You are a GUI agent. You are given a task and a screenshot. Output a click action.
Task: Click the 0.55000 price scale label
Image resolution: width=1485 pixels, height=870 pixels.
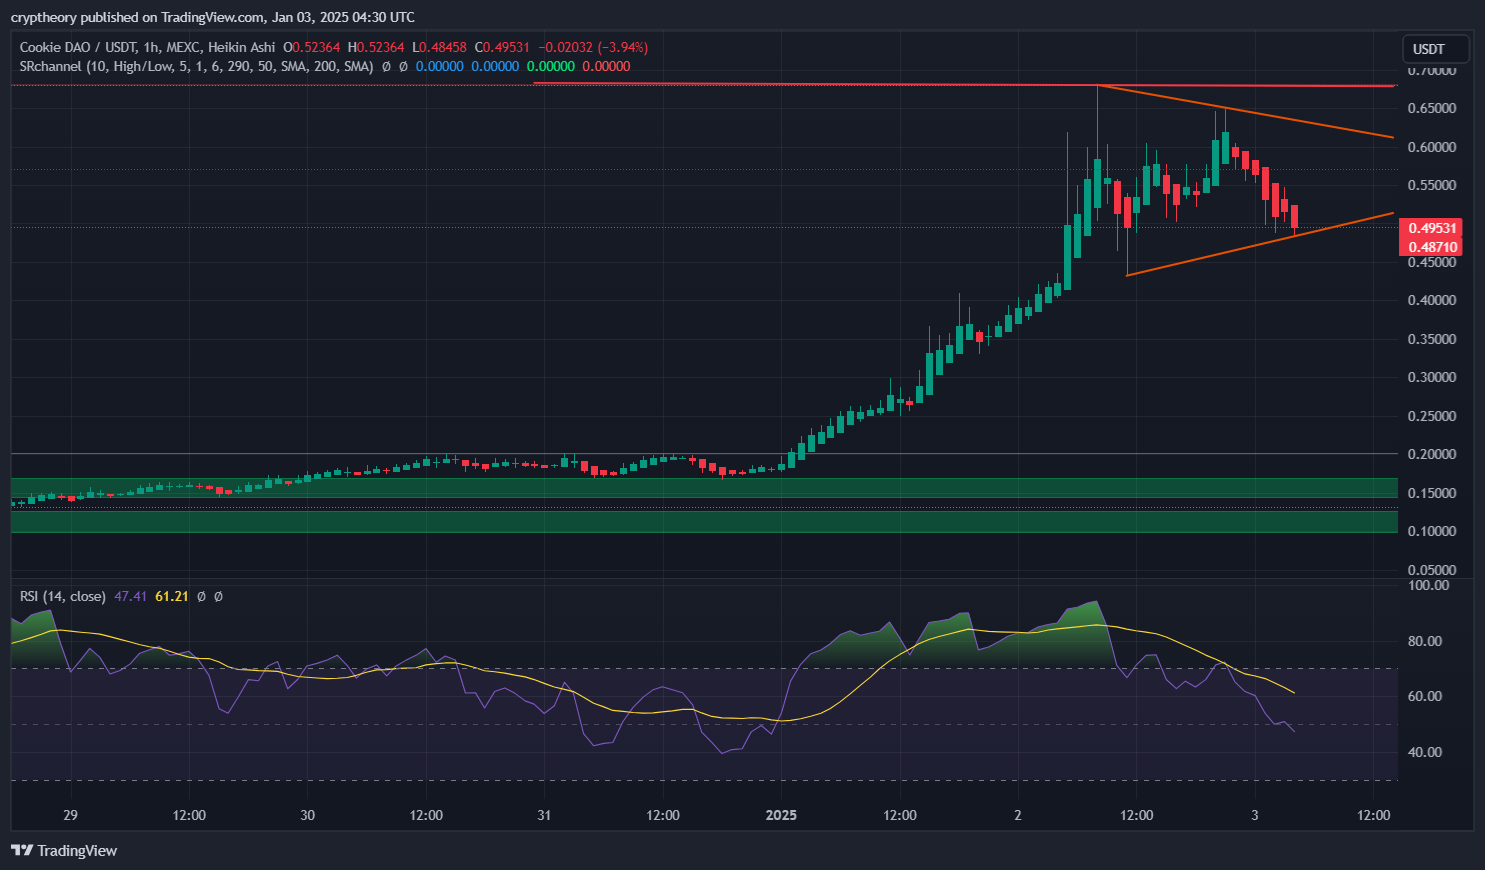click(x=1432, y=185)
